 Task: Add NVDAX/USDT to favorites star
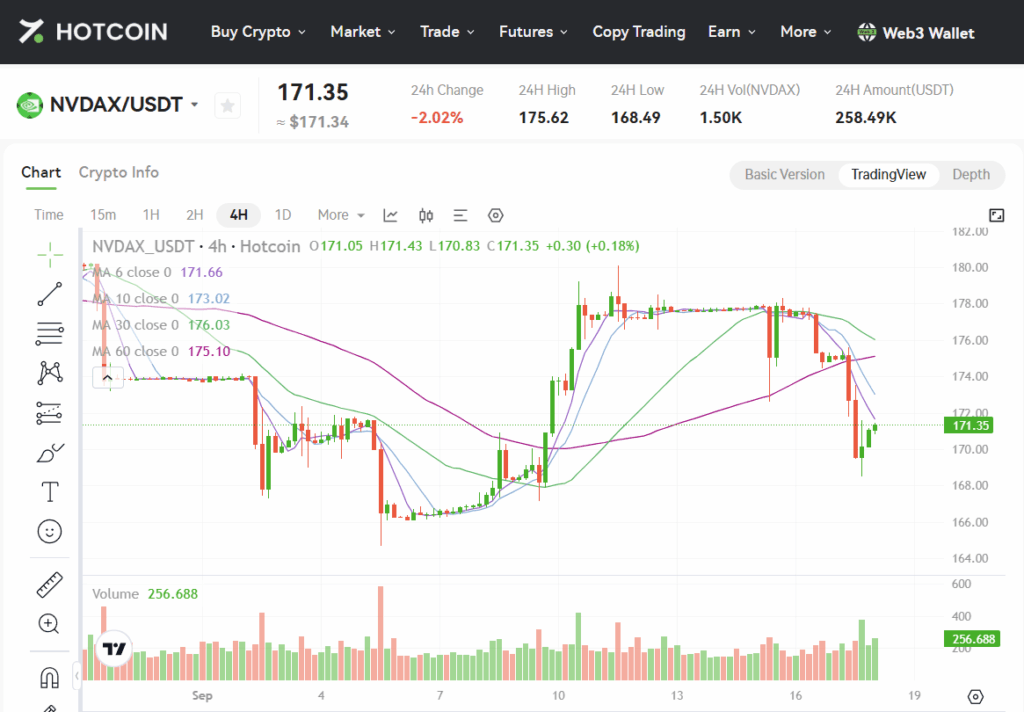[228, 105]
